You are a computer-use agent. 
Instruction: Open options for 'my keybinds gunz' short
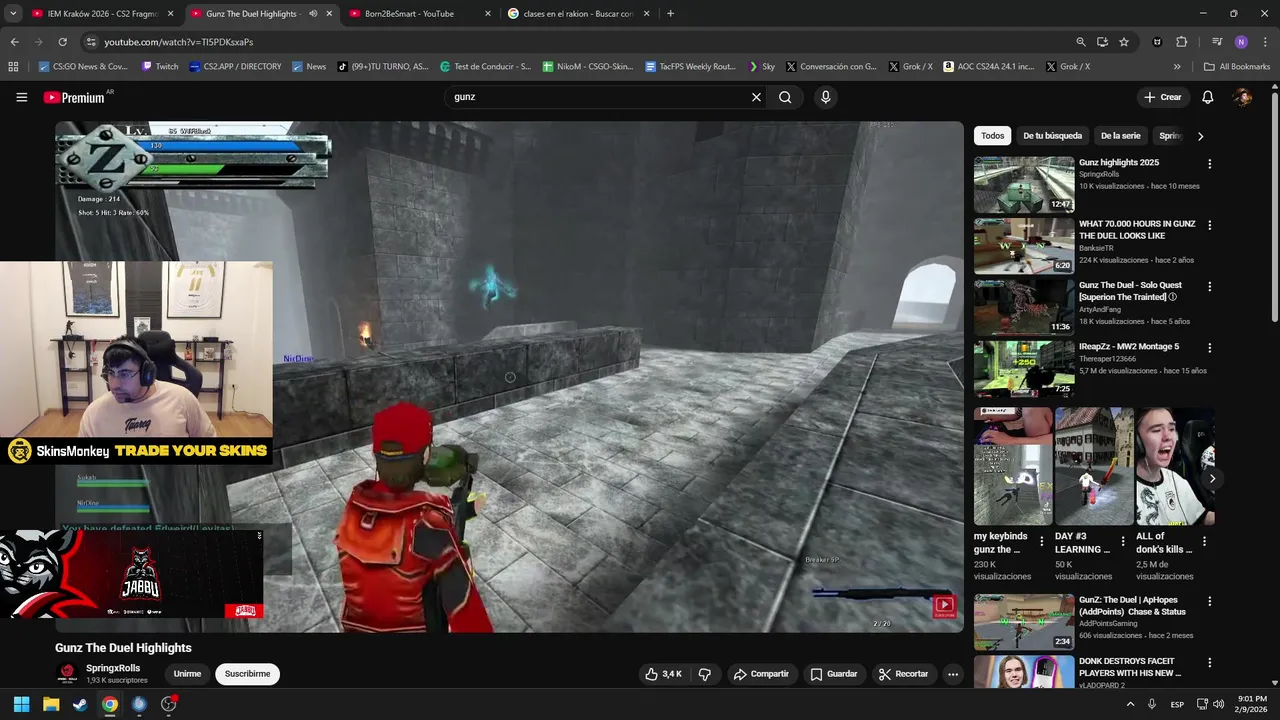point(1042,541)
